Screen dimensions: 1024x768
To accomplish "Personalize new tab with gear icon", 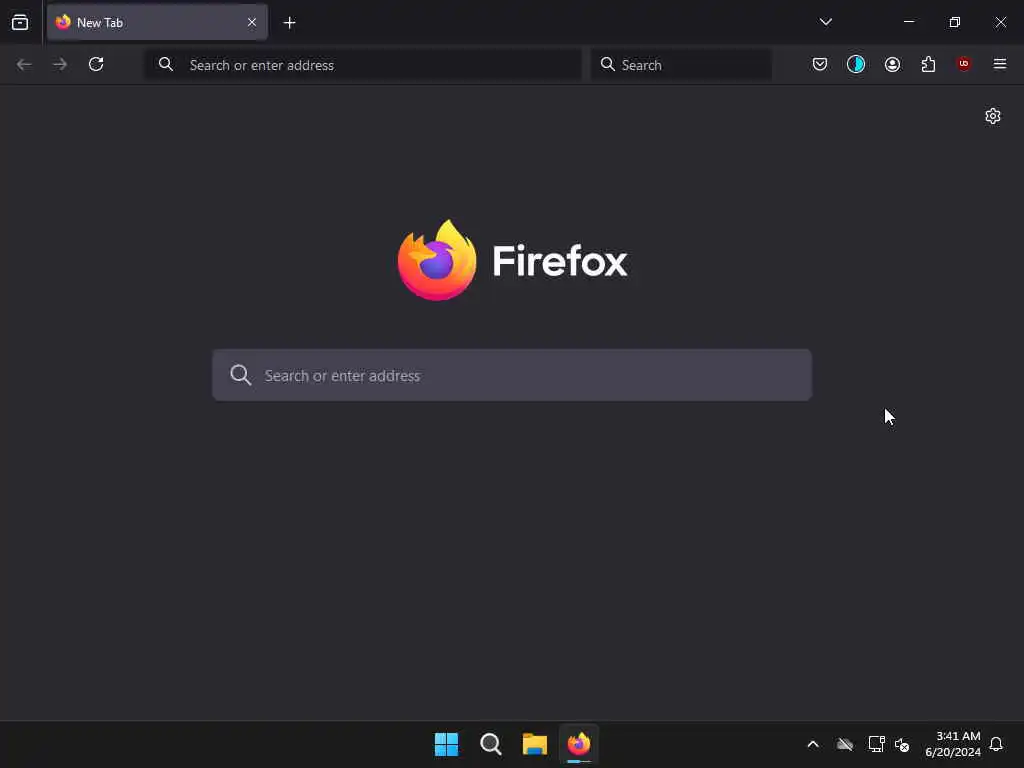I will click(x=993, y=116).
